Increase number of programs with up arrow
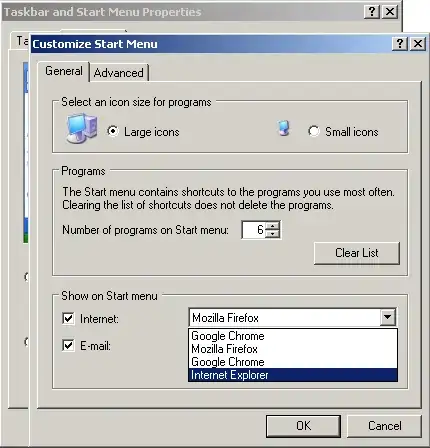Screen dimensions: 430x448 pyautogui.click(x=273, y=226)
